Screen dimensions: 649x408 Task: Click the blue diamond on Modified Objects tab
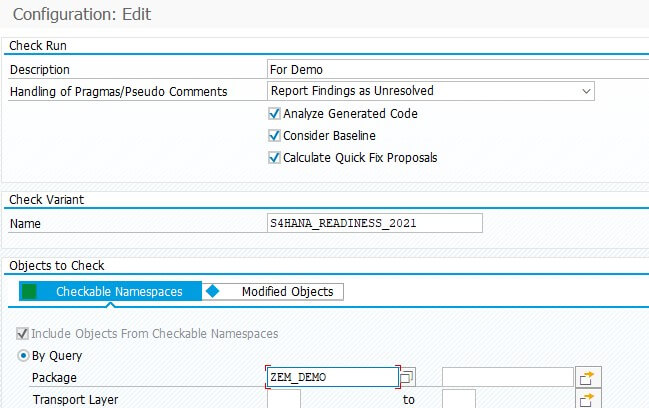click(212, 291)
